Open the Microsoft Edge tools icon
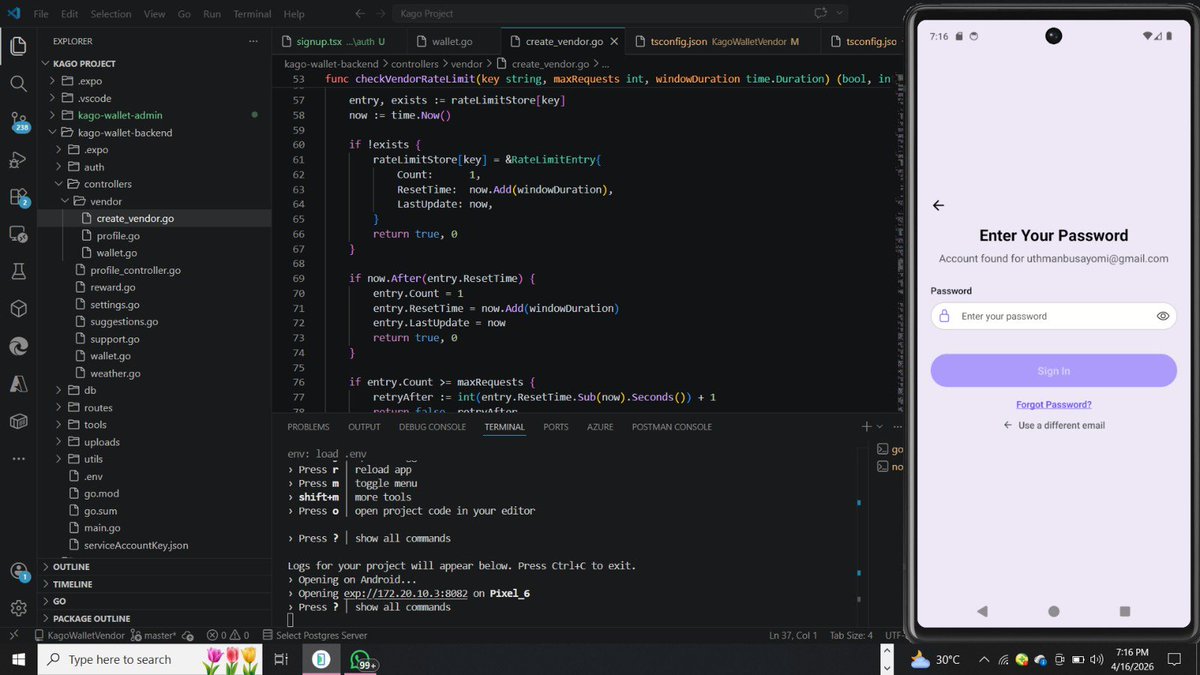 click(x=18, y=346)
